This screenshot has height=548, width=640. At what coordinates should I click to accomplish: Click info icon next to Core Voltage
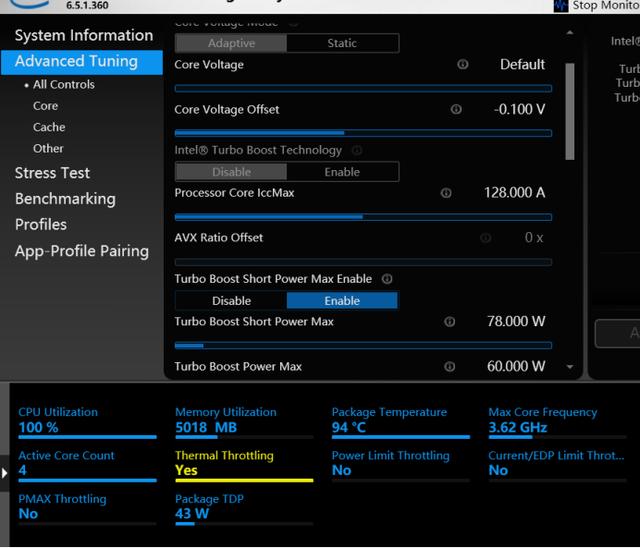click(x=462, y=64)
